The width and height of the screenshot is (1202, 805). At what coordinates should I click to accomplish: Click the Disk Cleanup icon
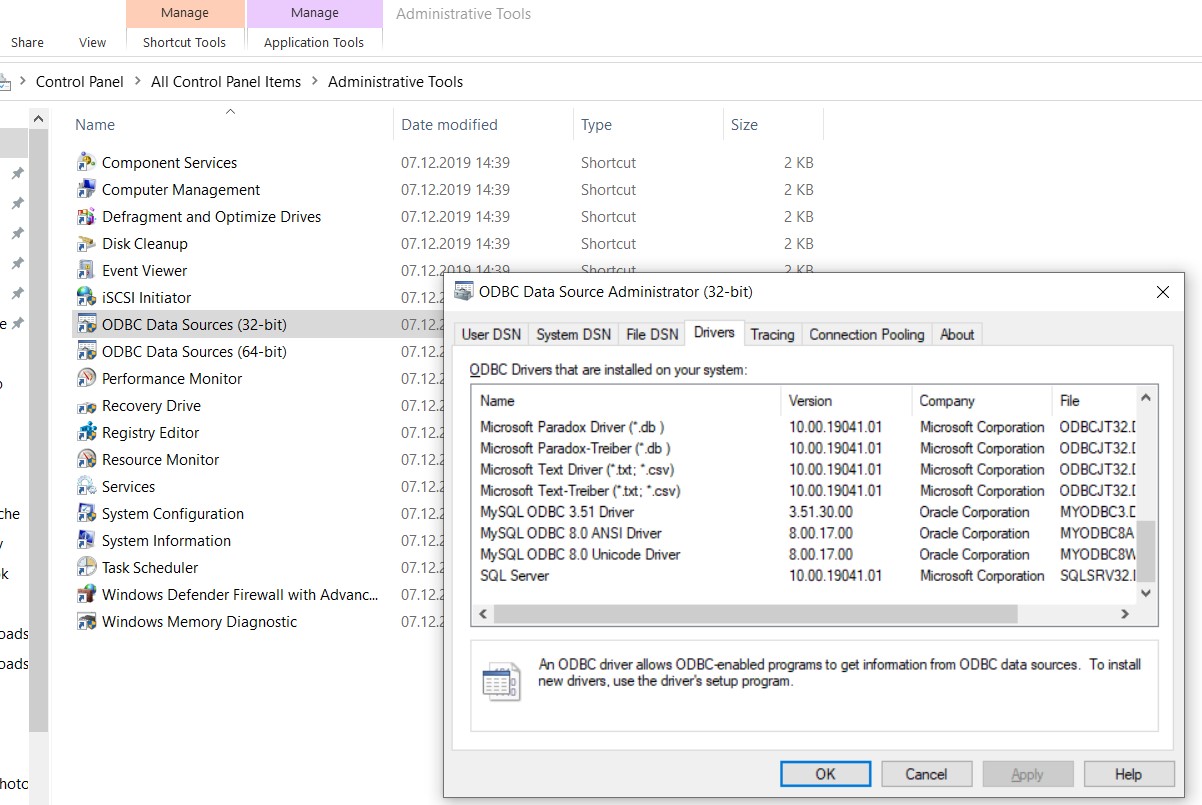[x=87, y=243]
